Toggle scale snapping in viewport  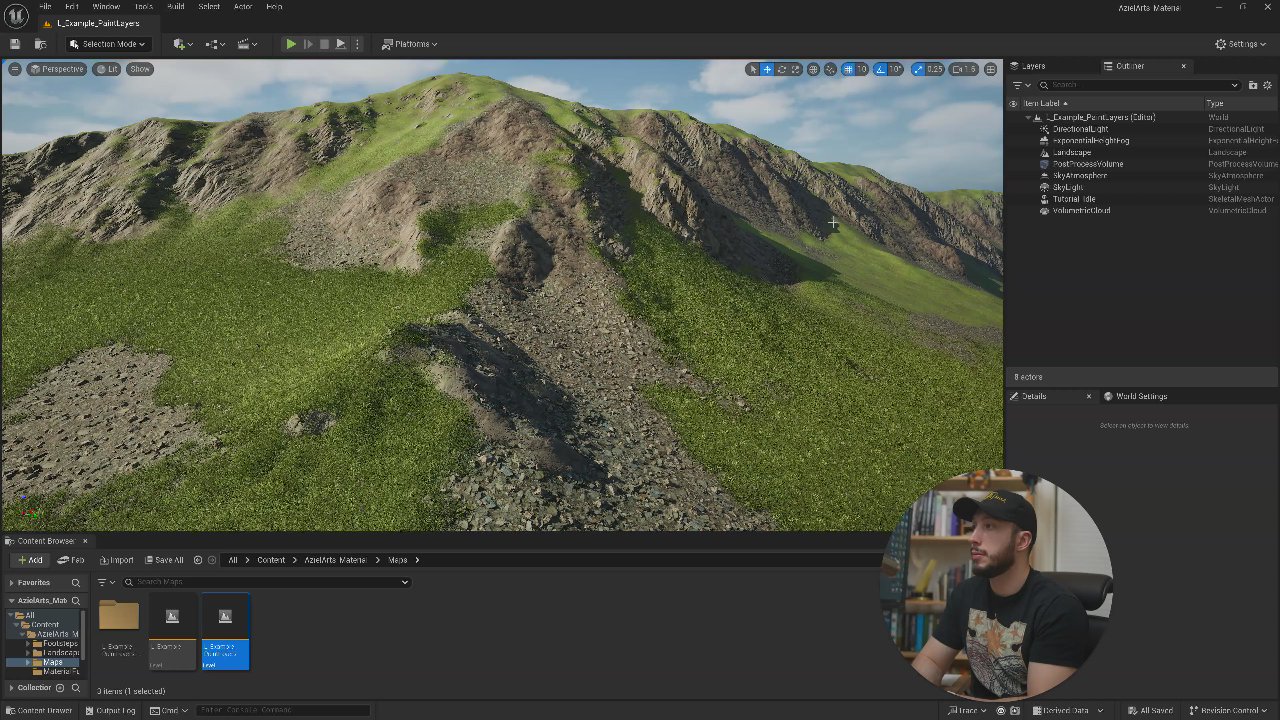919,69
